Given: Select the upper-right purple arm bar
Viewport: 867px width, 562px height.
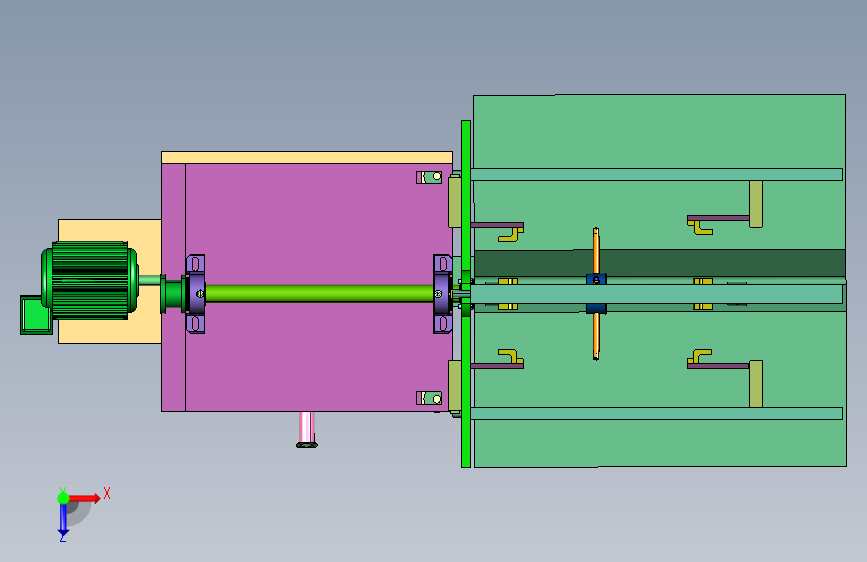Looking at the screenshot, I should [719, 218].
